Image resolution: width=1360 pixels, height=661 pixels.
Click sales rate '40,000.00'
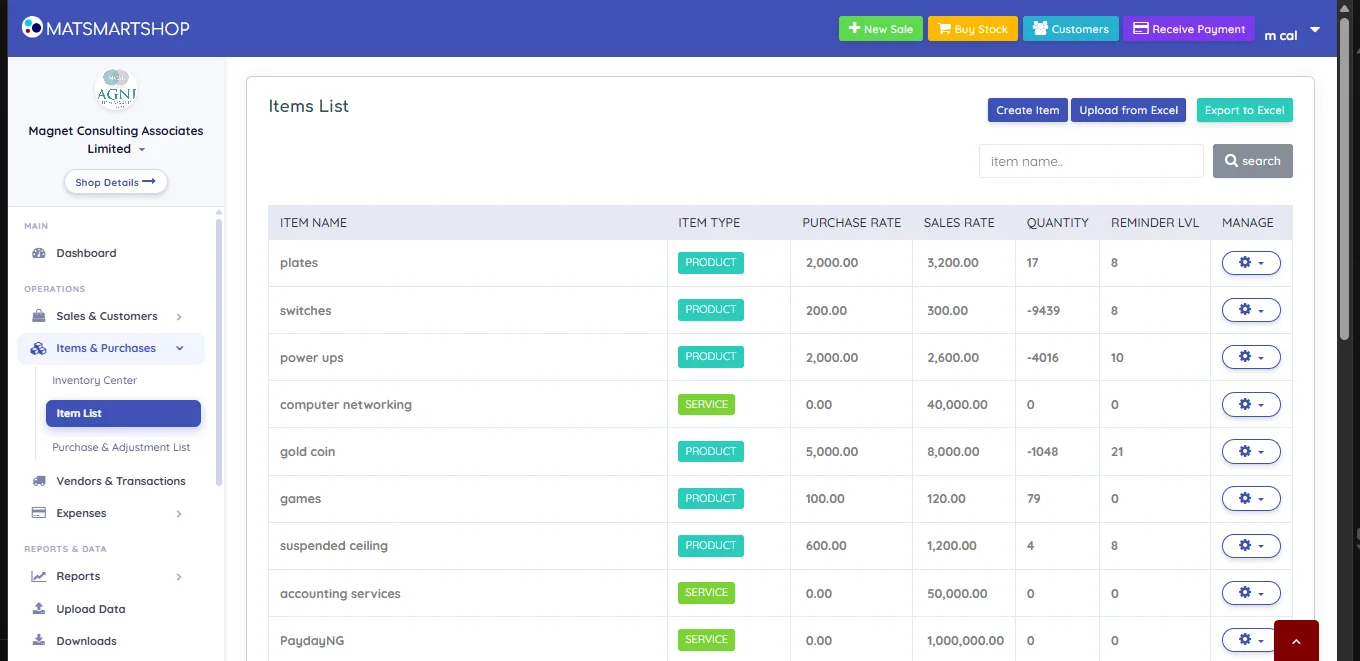coord(957,405)
